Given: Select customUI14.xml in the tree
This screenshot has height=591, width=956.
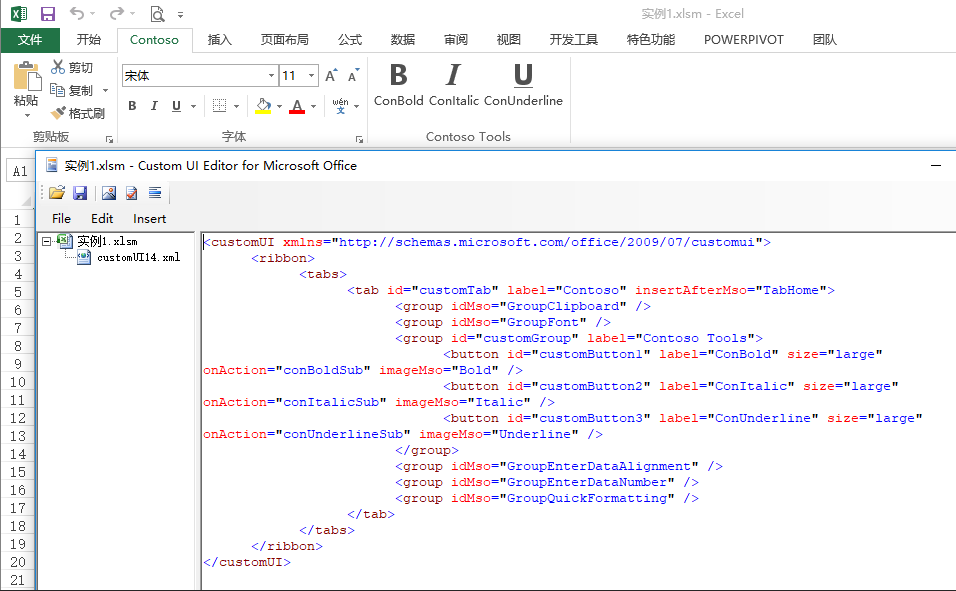Looking at the screenshot, I should 138,257.
